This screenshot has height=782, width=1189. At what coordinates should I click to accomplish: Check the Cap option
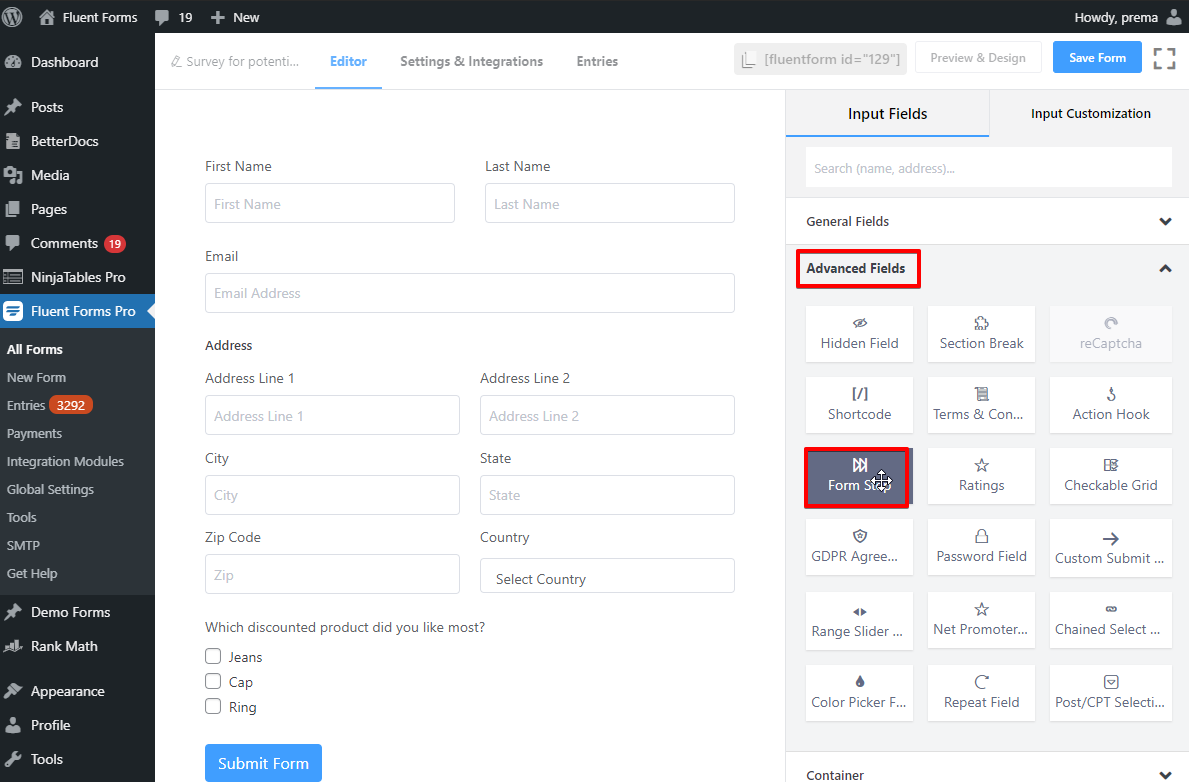point(213,681)
